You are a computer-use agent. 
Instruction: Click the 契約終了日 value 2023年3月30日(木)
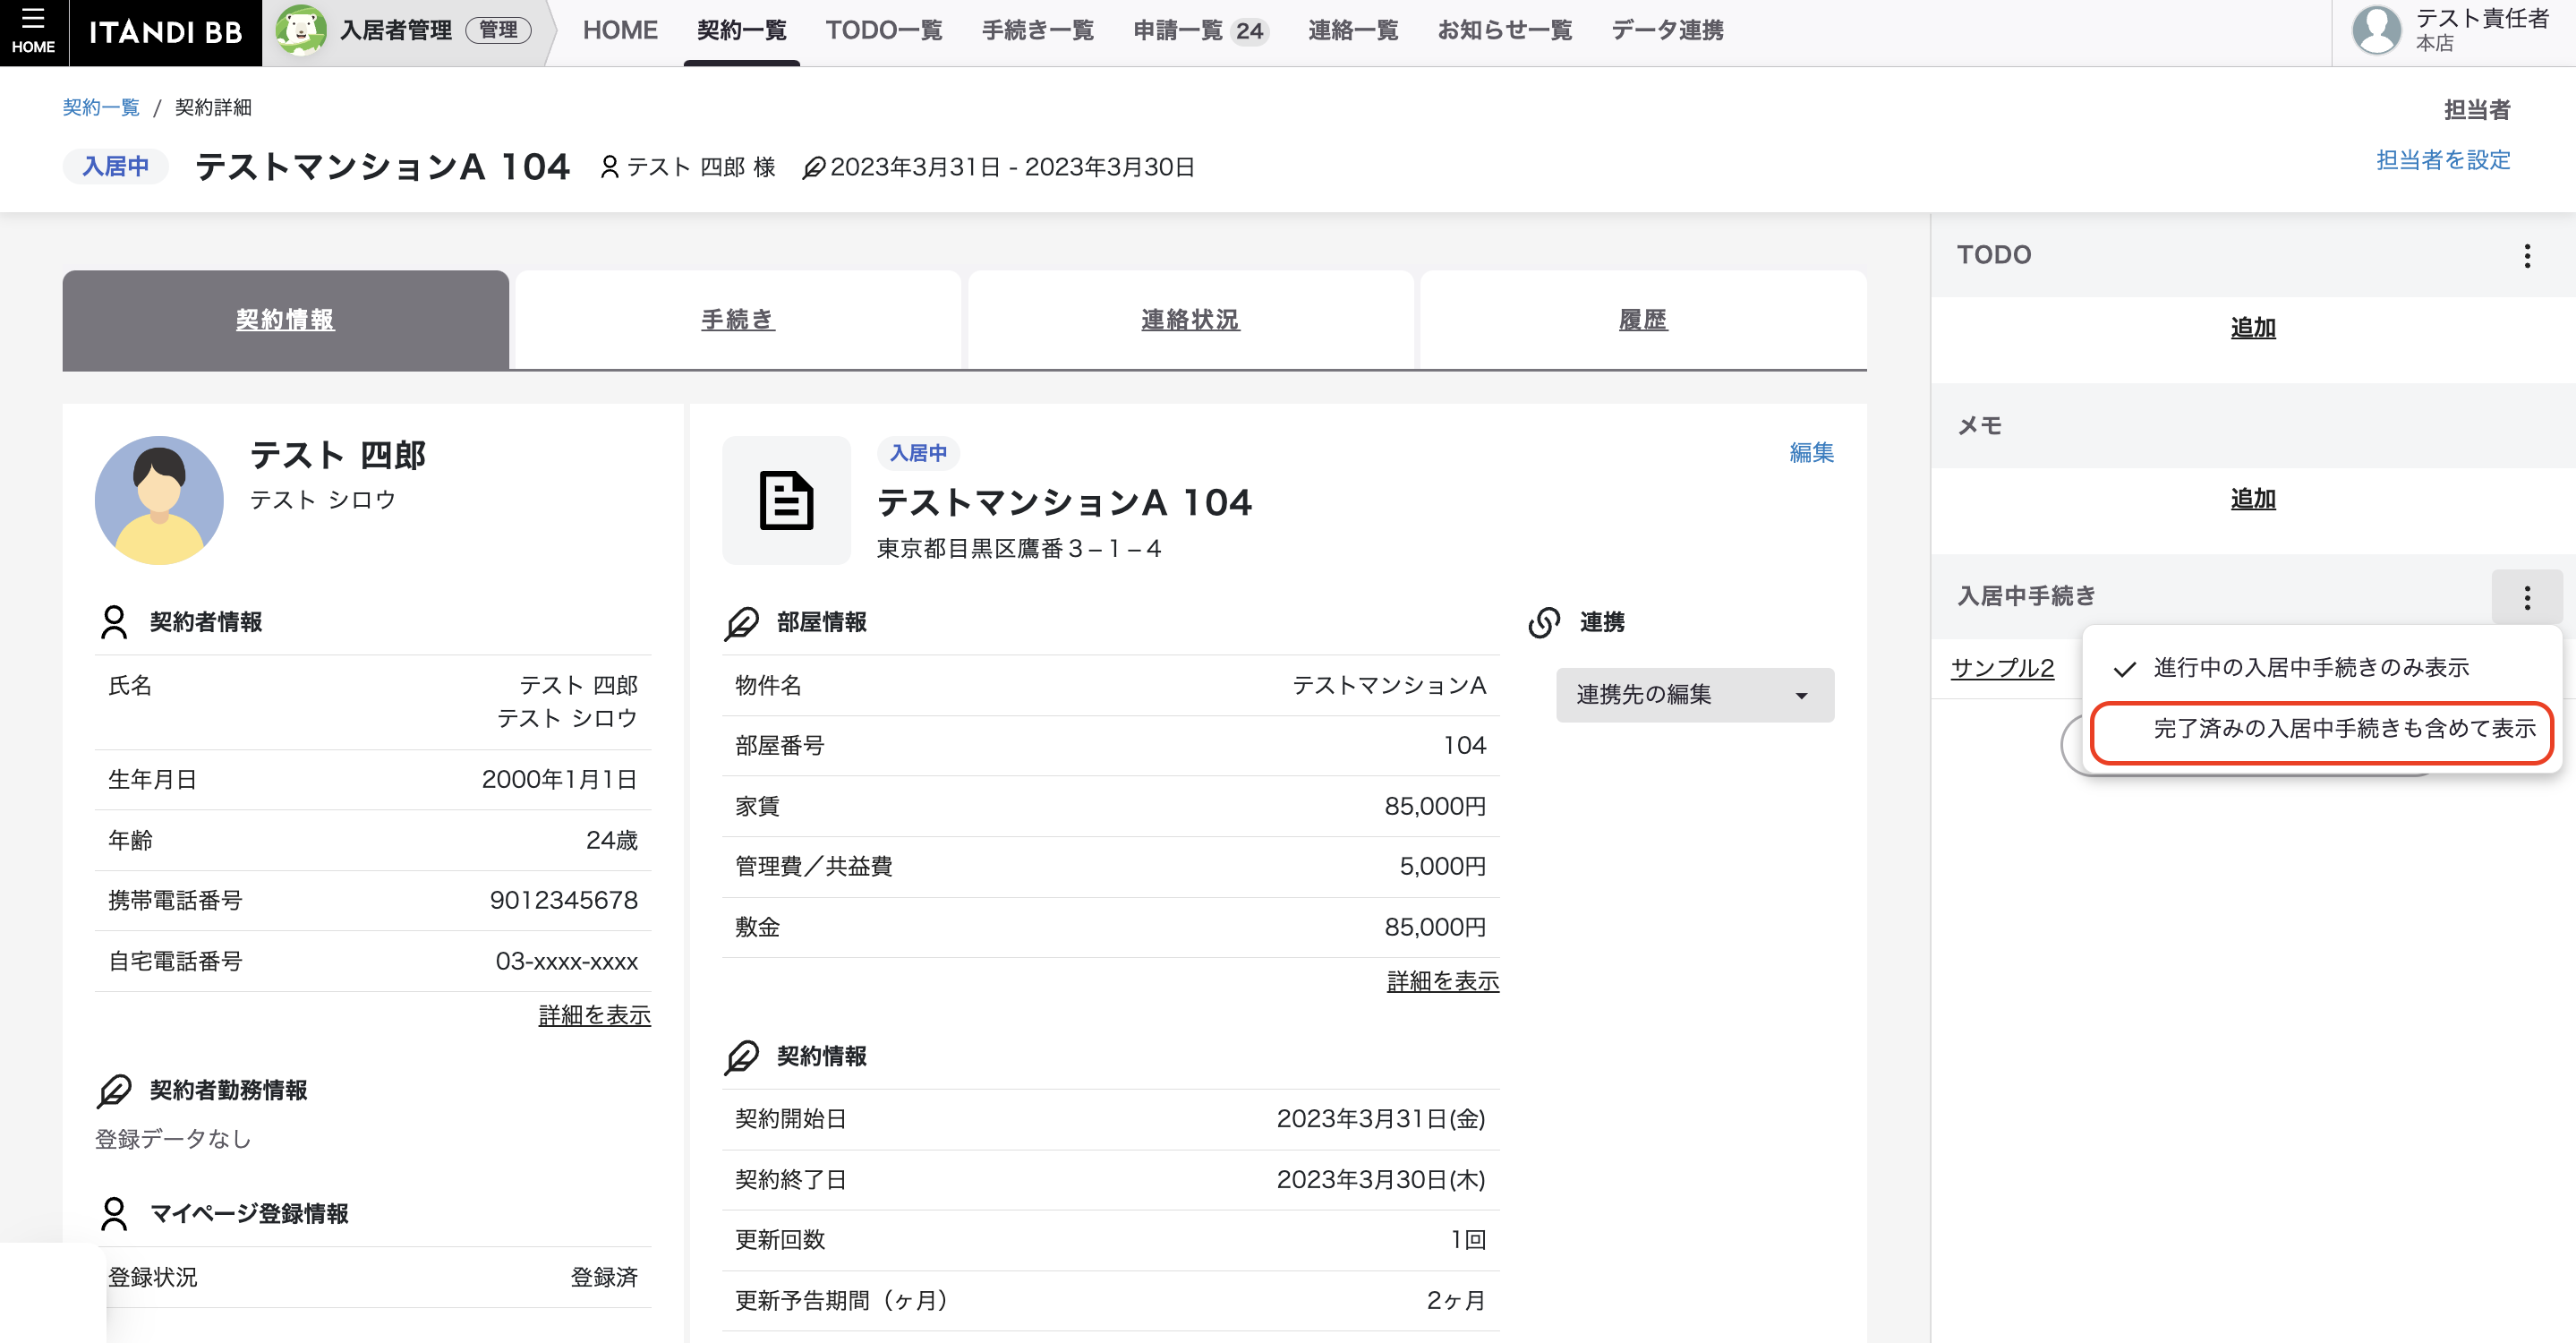pos(1381,1180)
